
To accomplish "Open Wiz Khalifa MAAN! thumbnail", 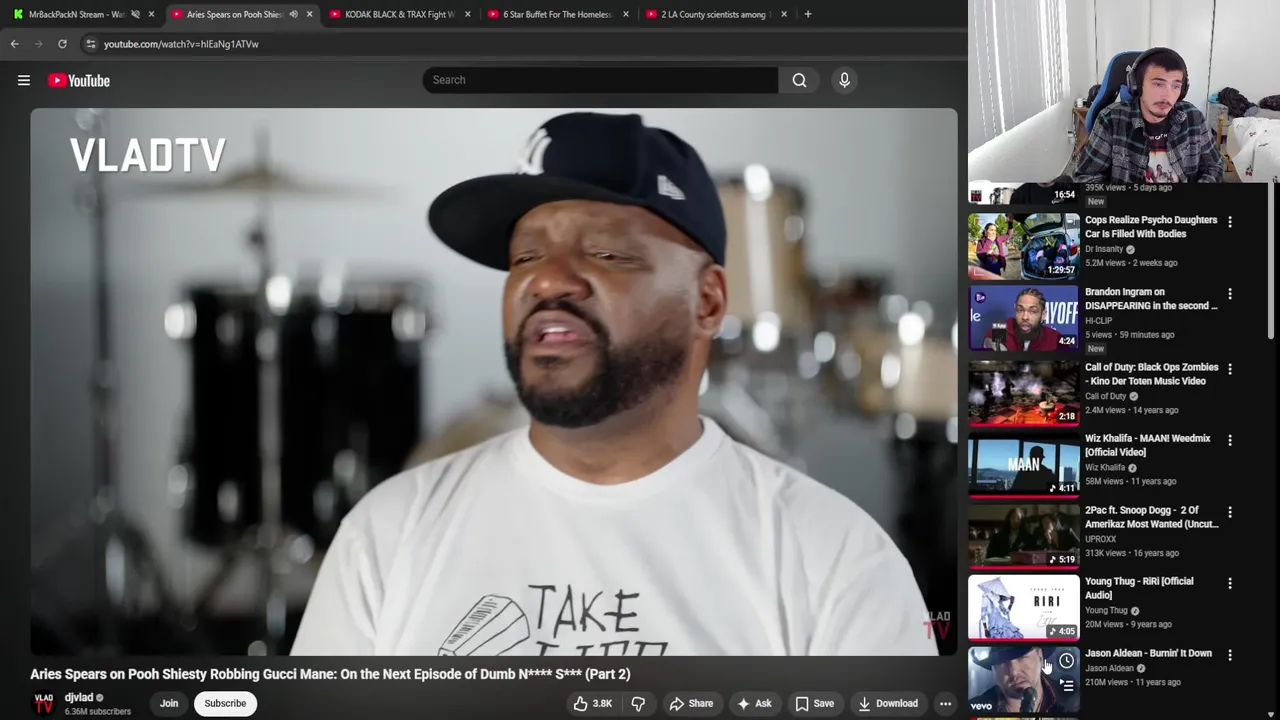I will point(1023,464).
